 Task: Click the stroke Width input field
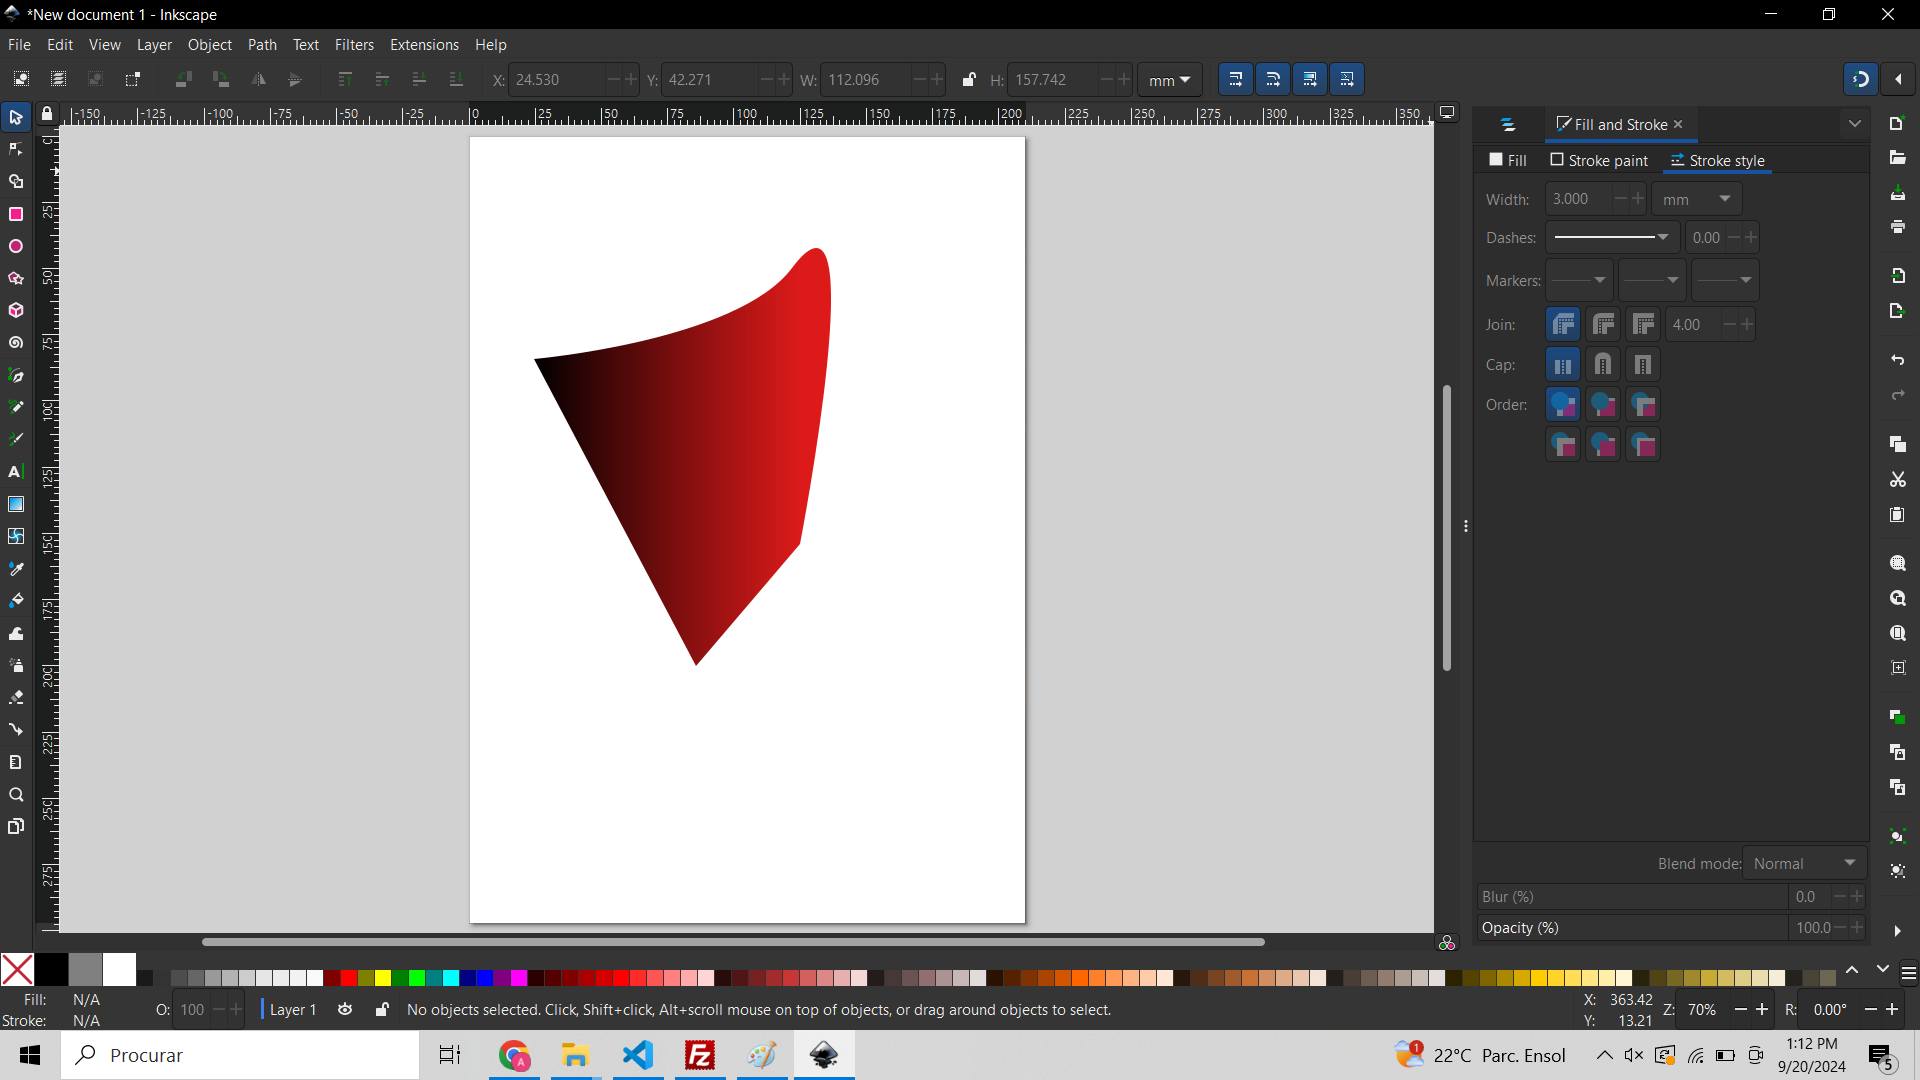[x=1577, y=199]
